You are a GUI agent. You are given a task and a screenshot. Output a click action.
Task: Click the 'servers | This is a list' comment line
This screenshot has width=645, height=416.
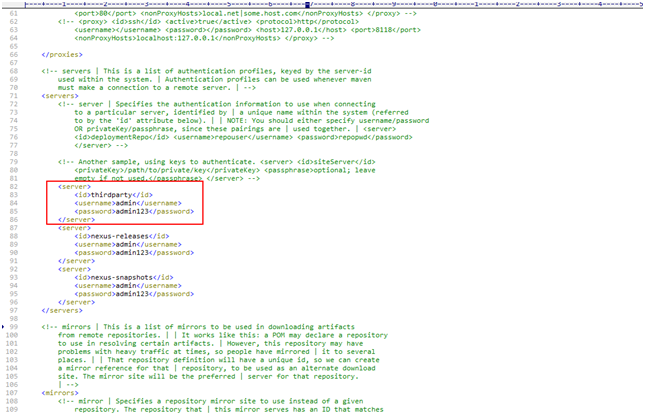[x=206, y=71]
